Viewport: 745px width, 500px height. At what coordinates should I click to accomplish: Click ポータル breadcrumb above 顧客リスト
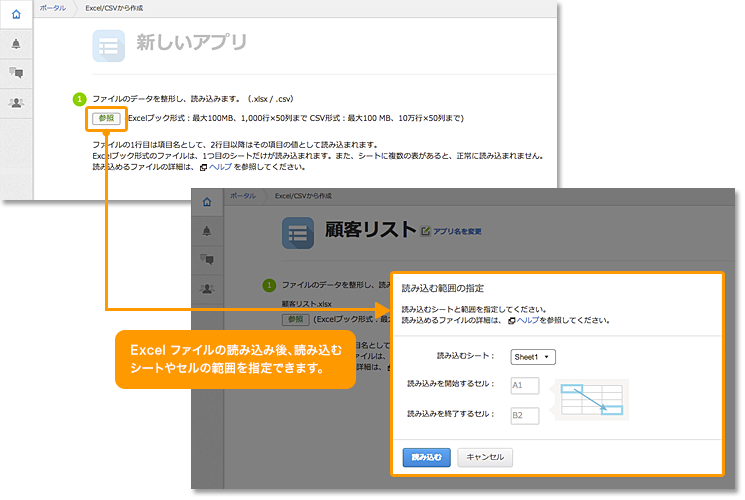tap(243, 195)
